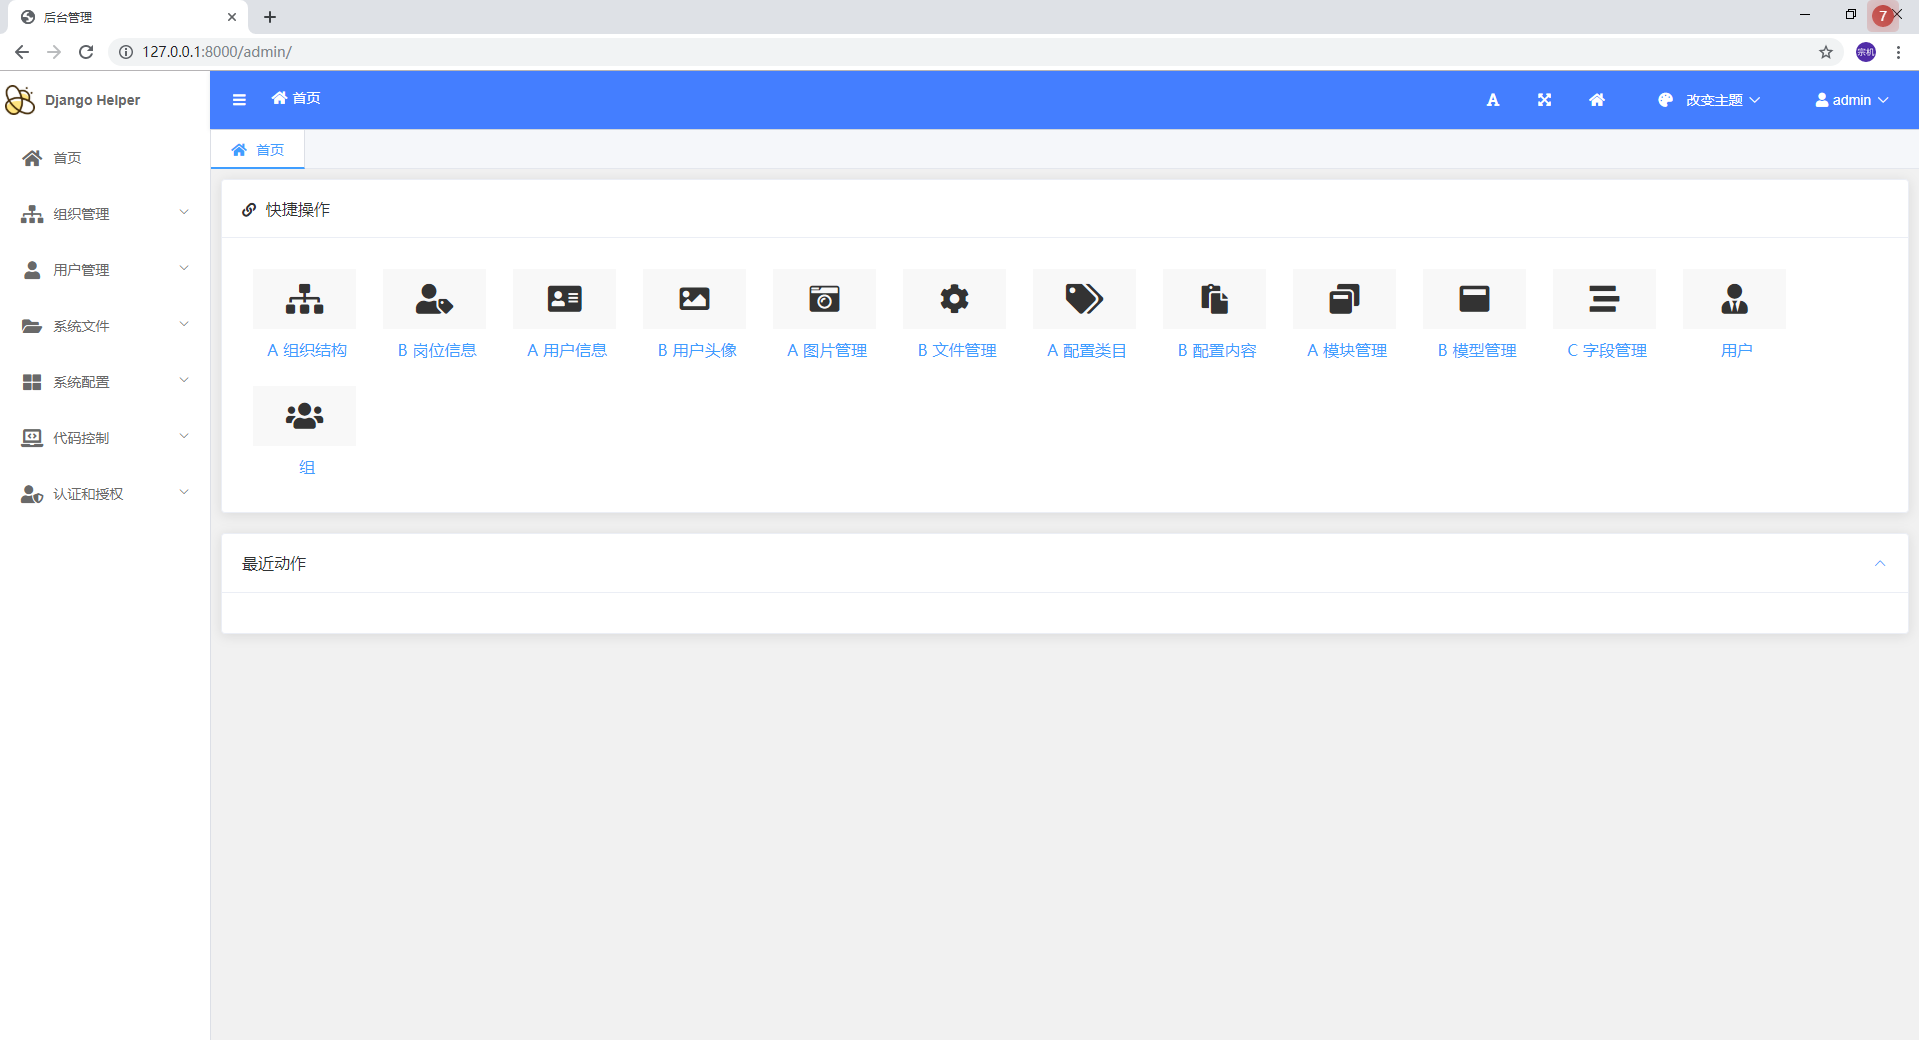Image resolution: width=1919 pixels, height=1040 pixels.
Task: Switch to the 首页 tab
Action: [x=258, y=150]
